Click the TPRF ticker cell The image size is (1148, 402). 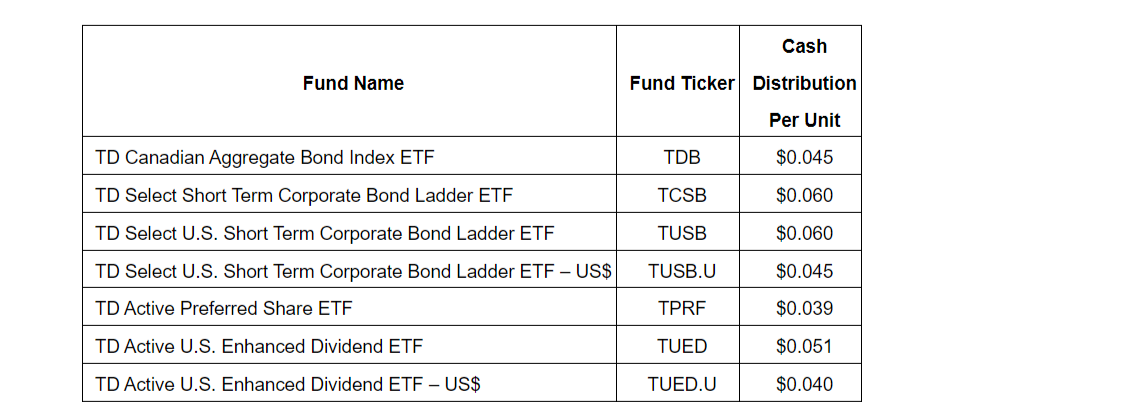click(682, 308)
